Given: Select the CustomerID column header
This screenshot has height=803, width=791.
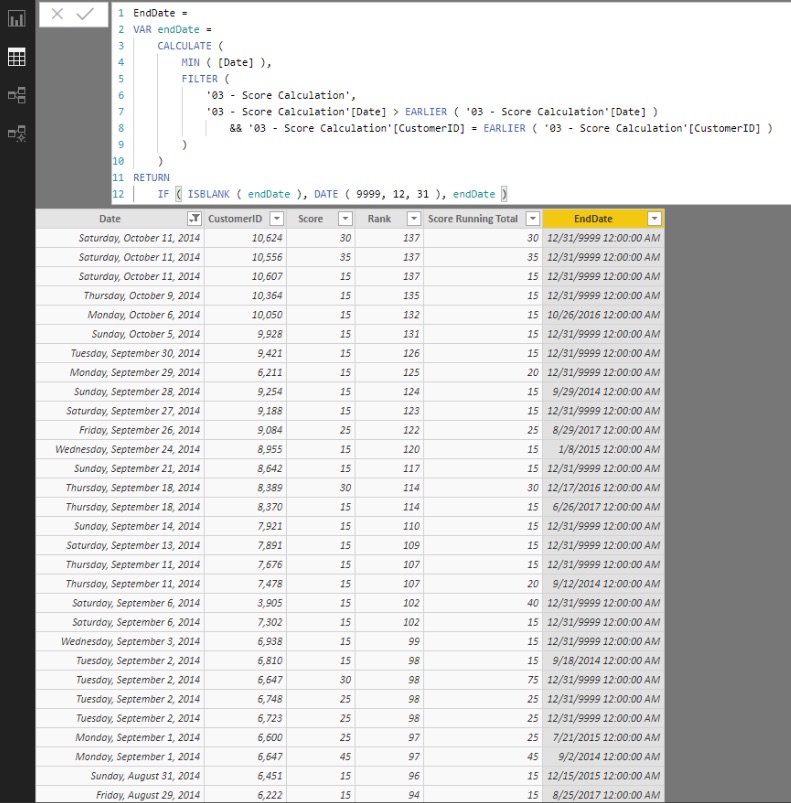Looking at the screenshot, I should (235, 219).
